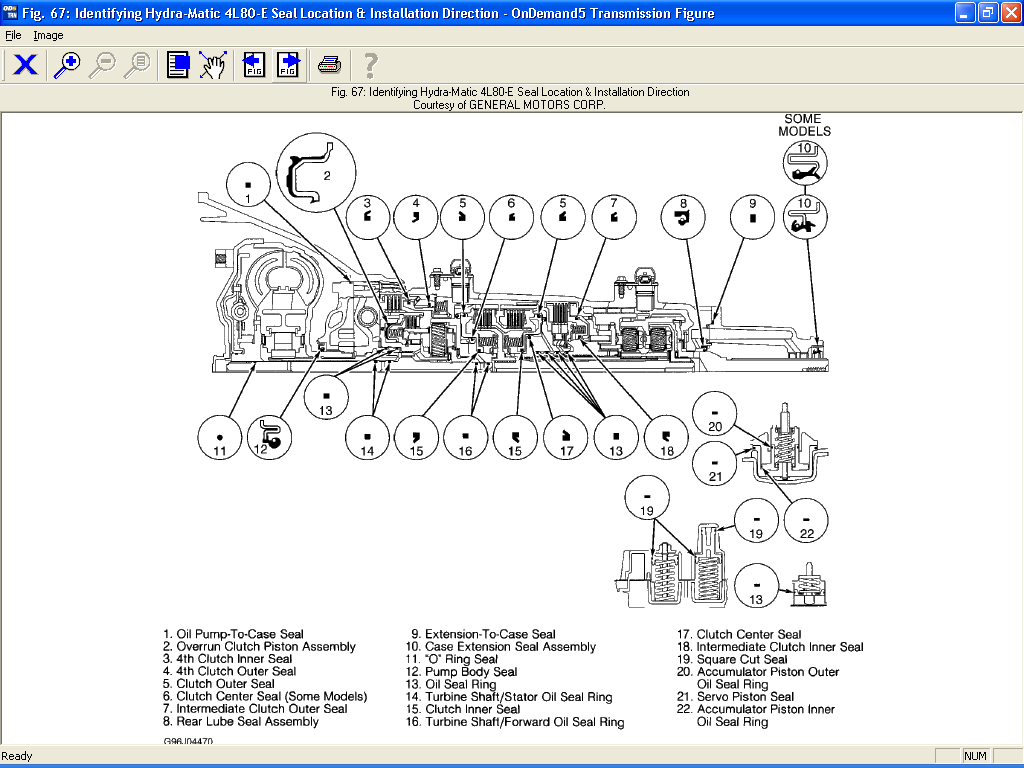Click the grayed-out zoom out magnifier
This screenshot has height=768, width=1024.
[x=102, y=65]
